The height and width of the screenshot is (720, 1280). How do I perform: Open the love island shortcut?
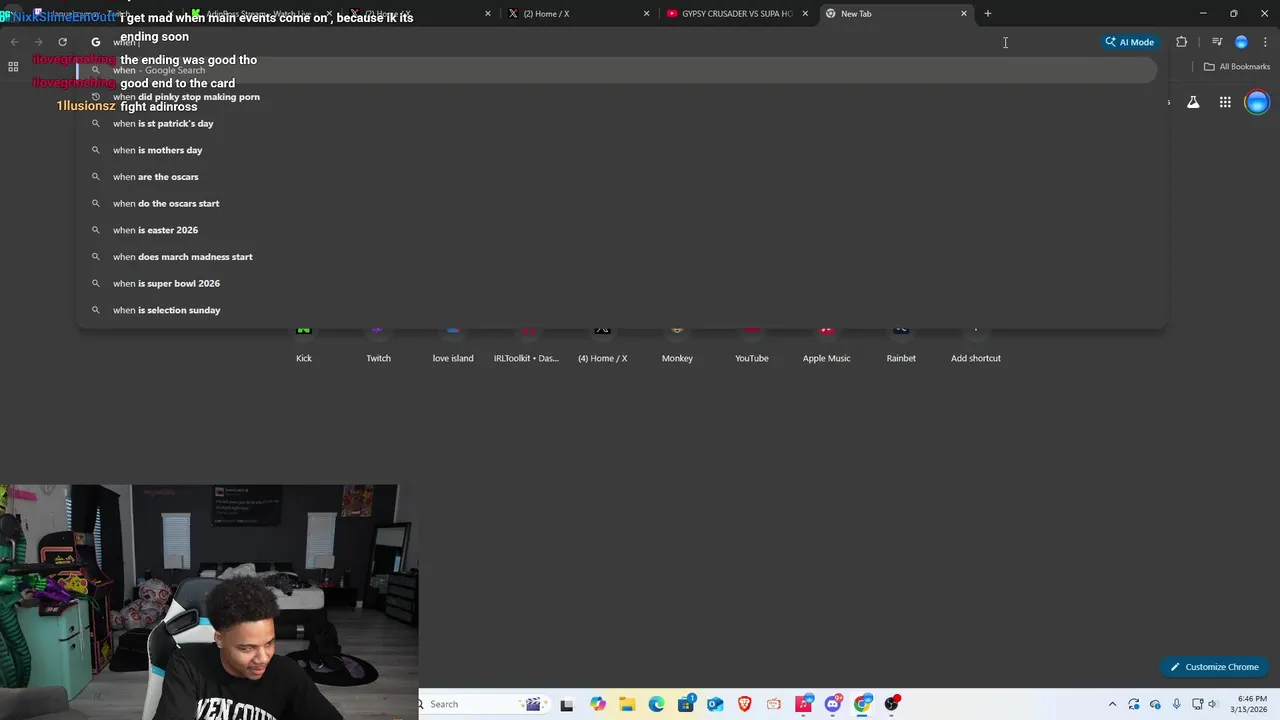(453, 344)
